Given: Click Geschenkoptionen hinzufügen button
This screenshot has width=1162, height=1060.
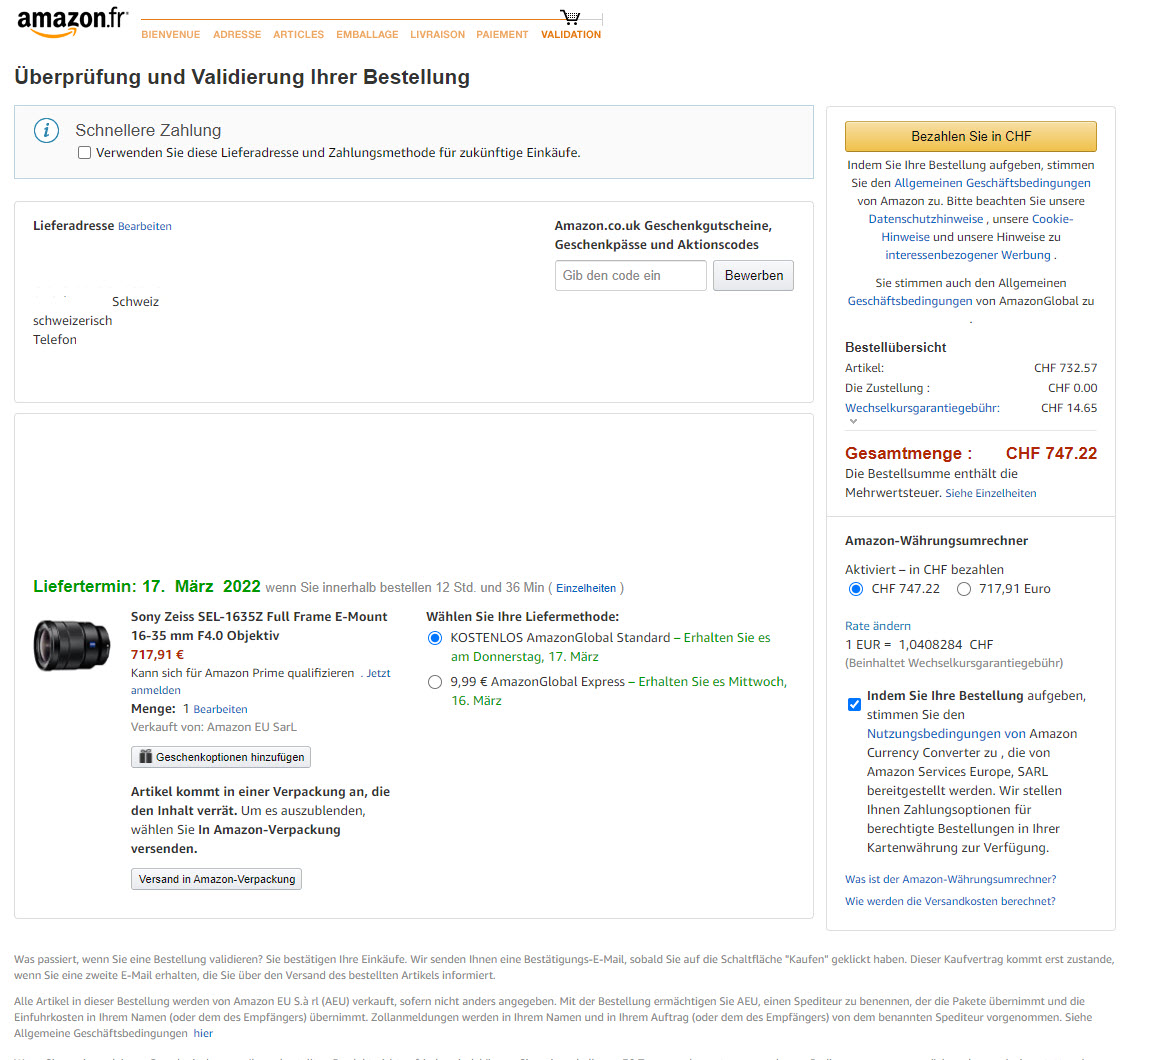Looking at the screenshot, I should click(221, 757).
